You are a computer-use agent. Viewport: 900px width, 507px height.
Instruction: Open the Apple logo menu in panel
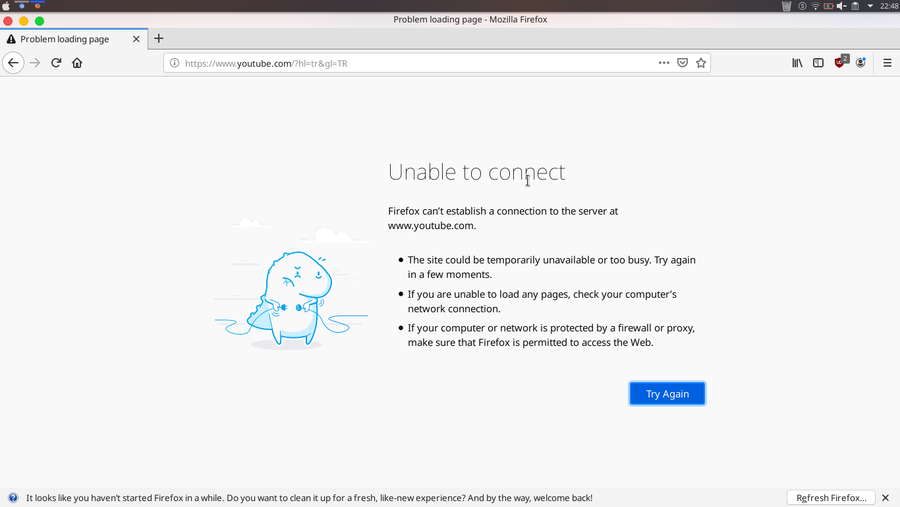coord(6,6)
